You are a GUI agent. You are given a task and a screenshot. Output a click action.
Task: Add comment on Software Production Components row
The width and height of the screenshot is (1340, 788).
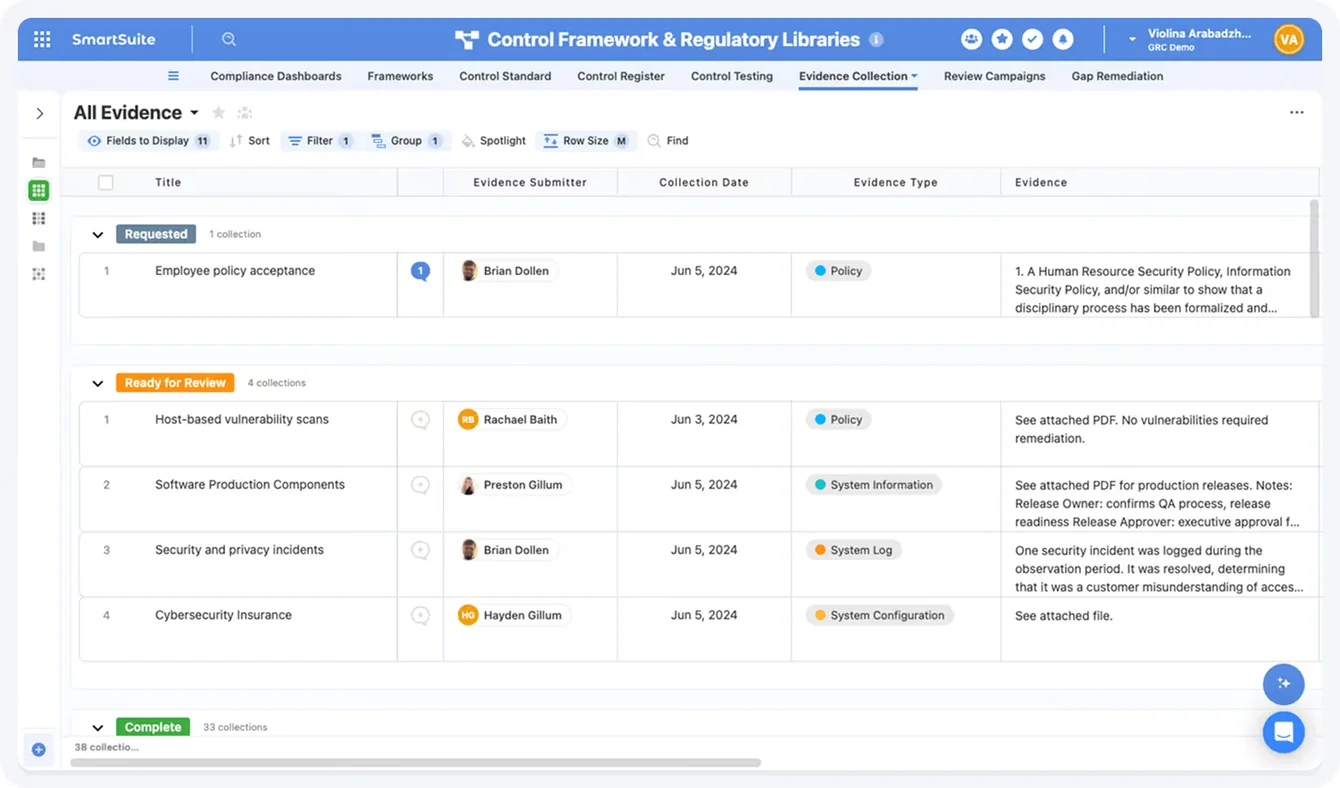[421, 485]
